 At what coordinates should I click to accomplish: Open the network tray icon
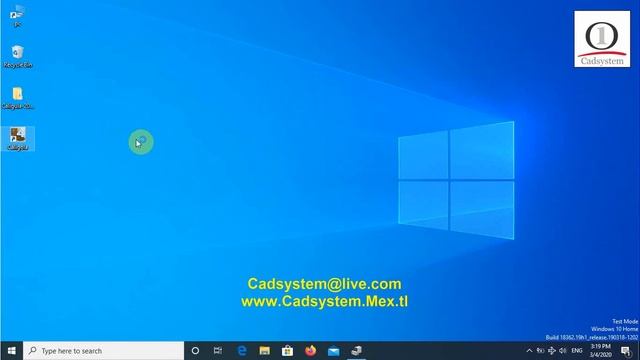[552, 351]
